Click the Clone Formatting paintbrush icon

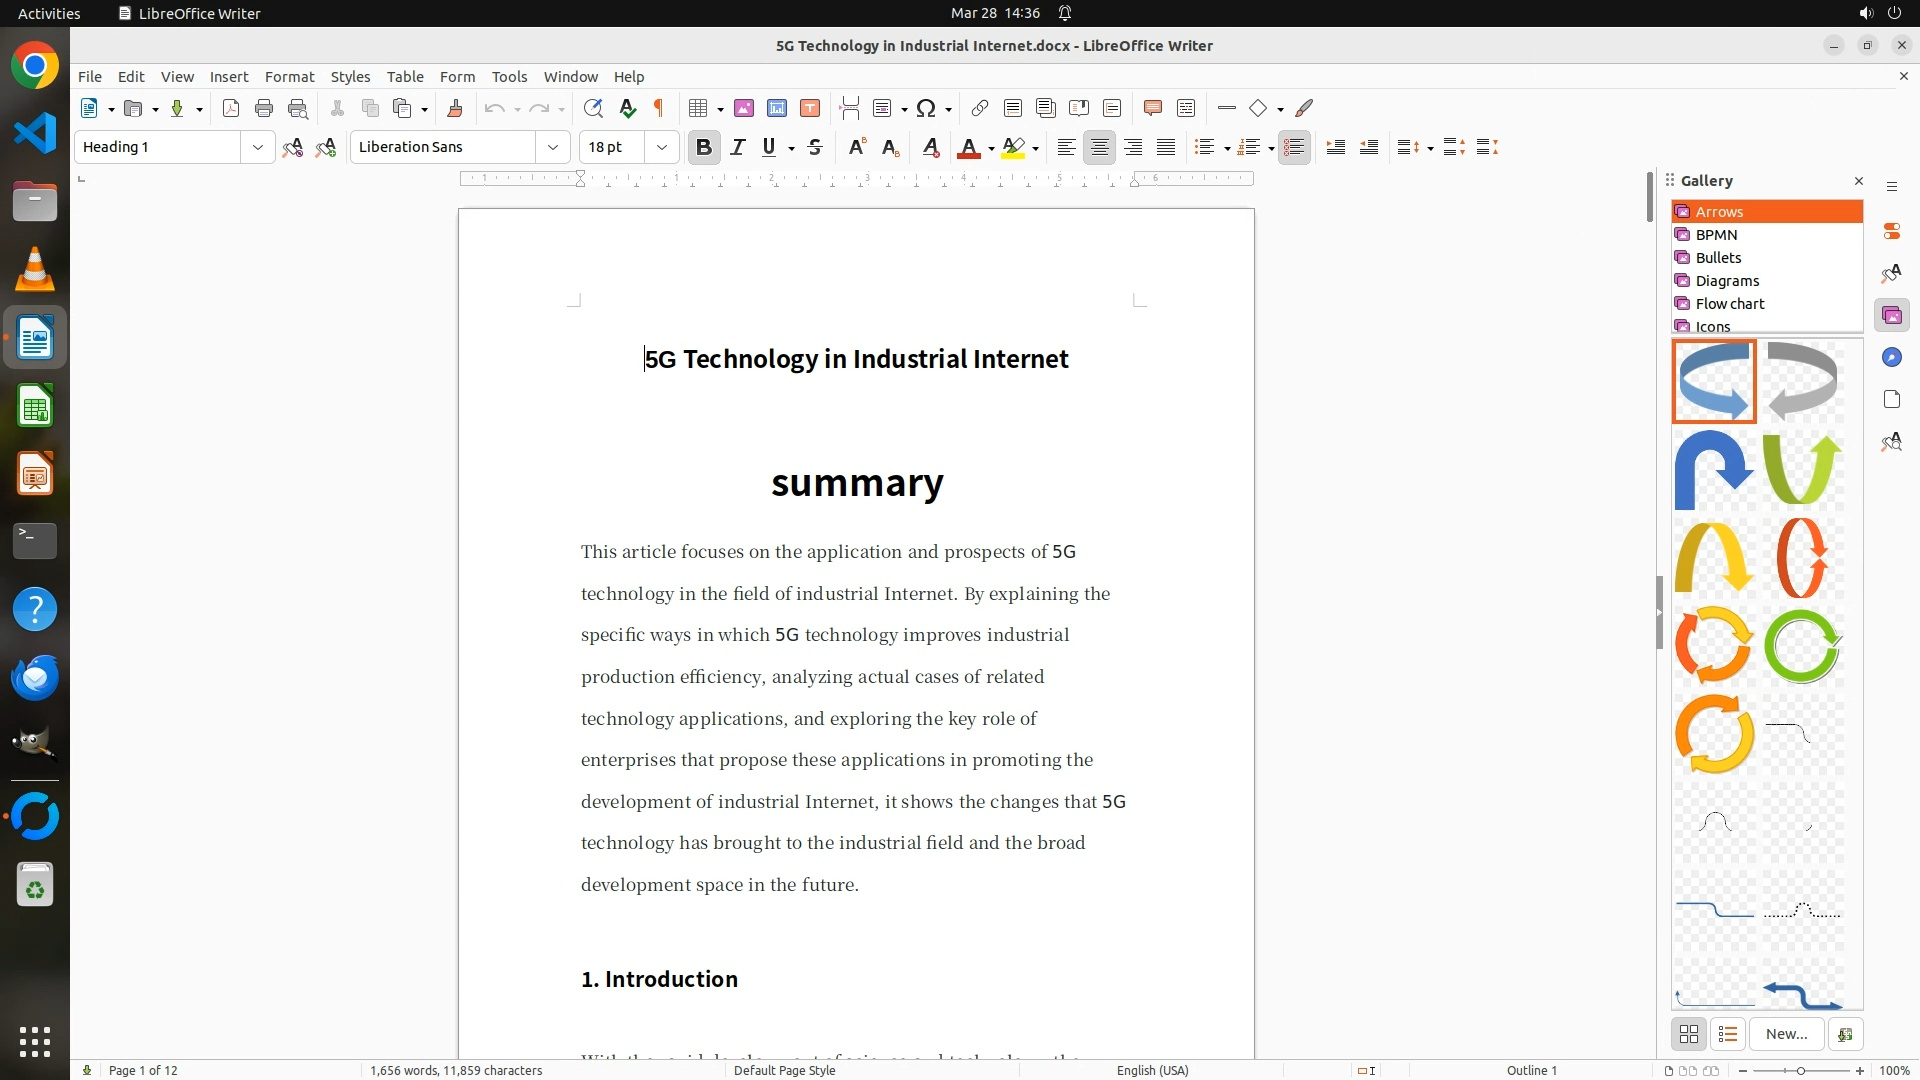[455, 108]
